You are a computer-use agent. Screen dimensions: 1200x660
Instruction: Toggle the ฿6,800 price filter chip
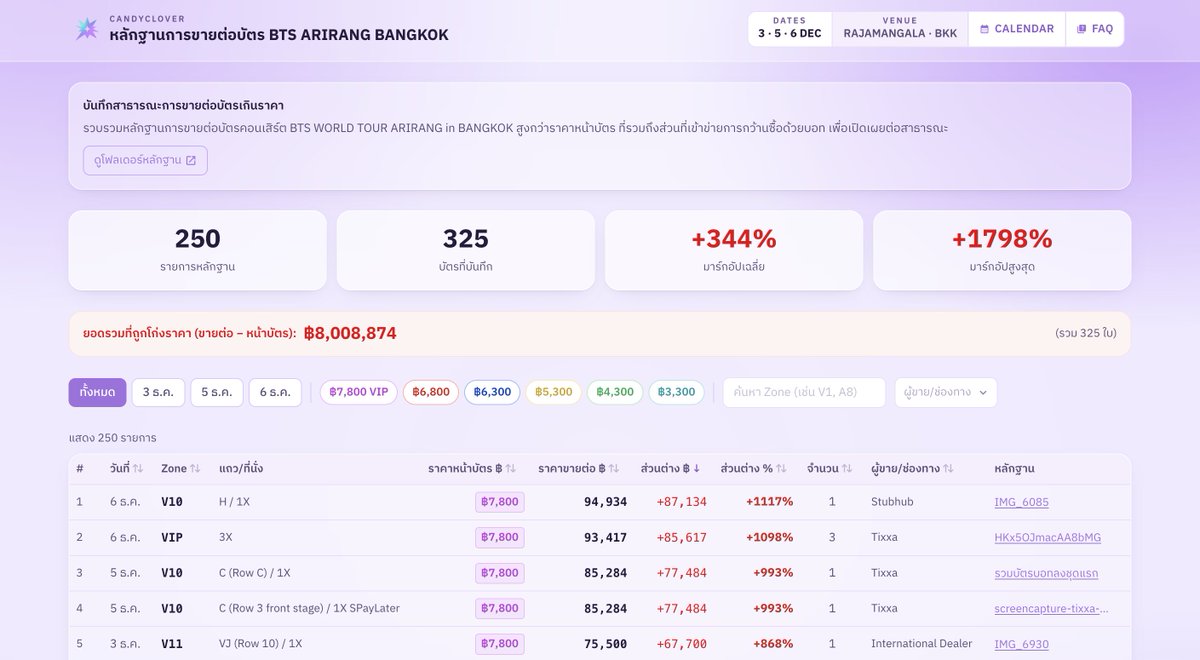point(431,392)
